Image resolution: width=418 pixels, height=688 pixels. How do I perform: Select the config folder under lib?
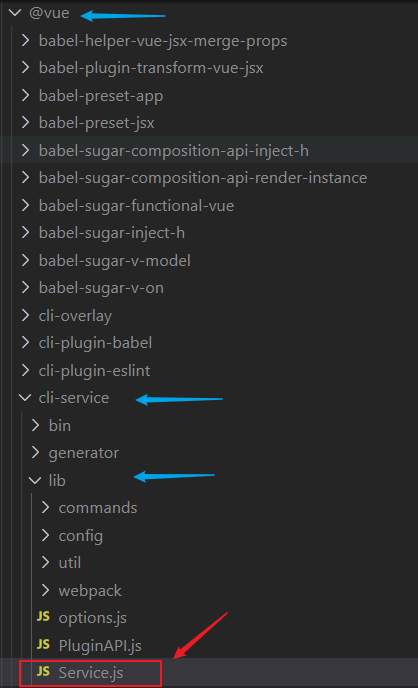pyautogui.click(x=81, y=536)
